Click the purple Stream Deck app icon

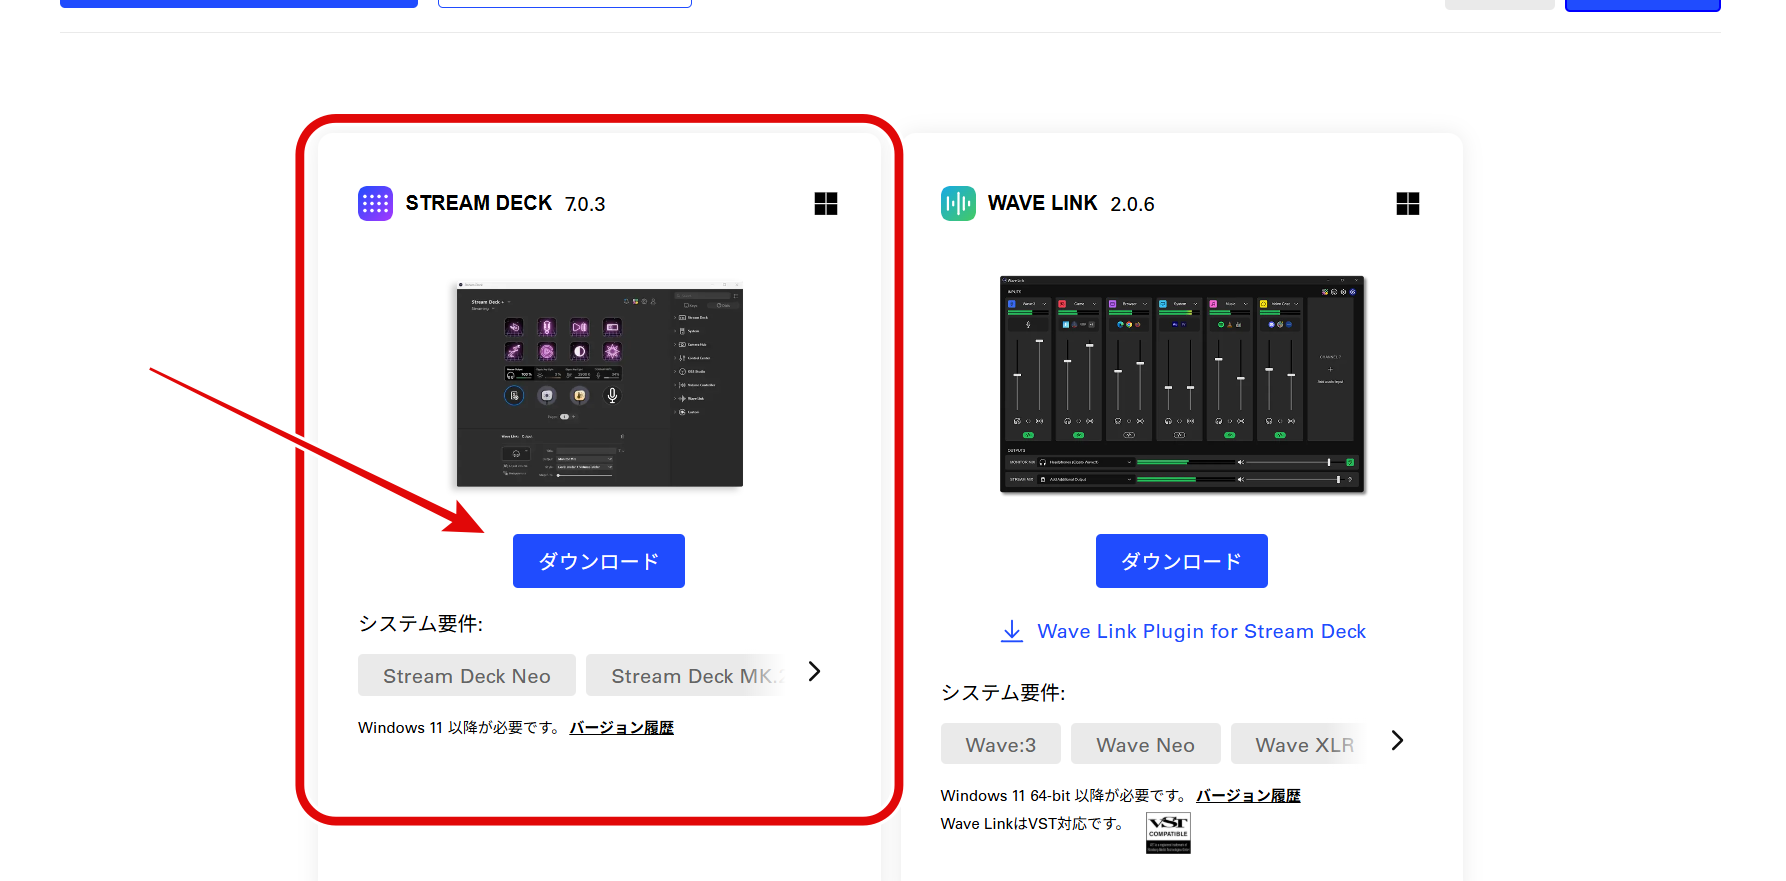coord(375,204)
